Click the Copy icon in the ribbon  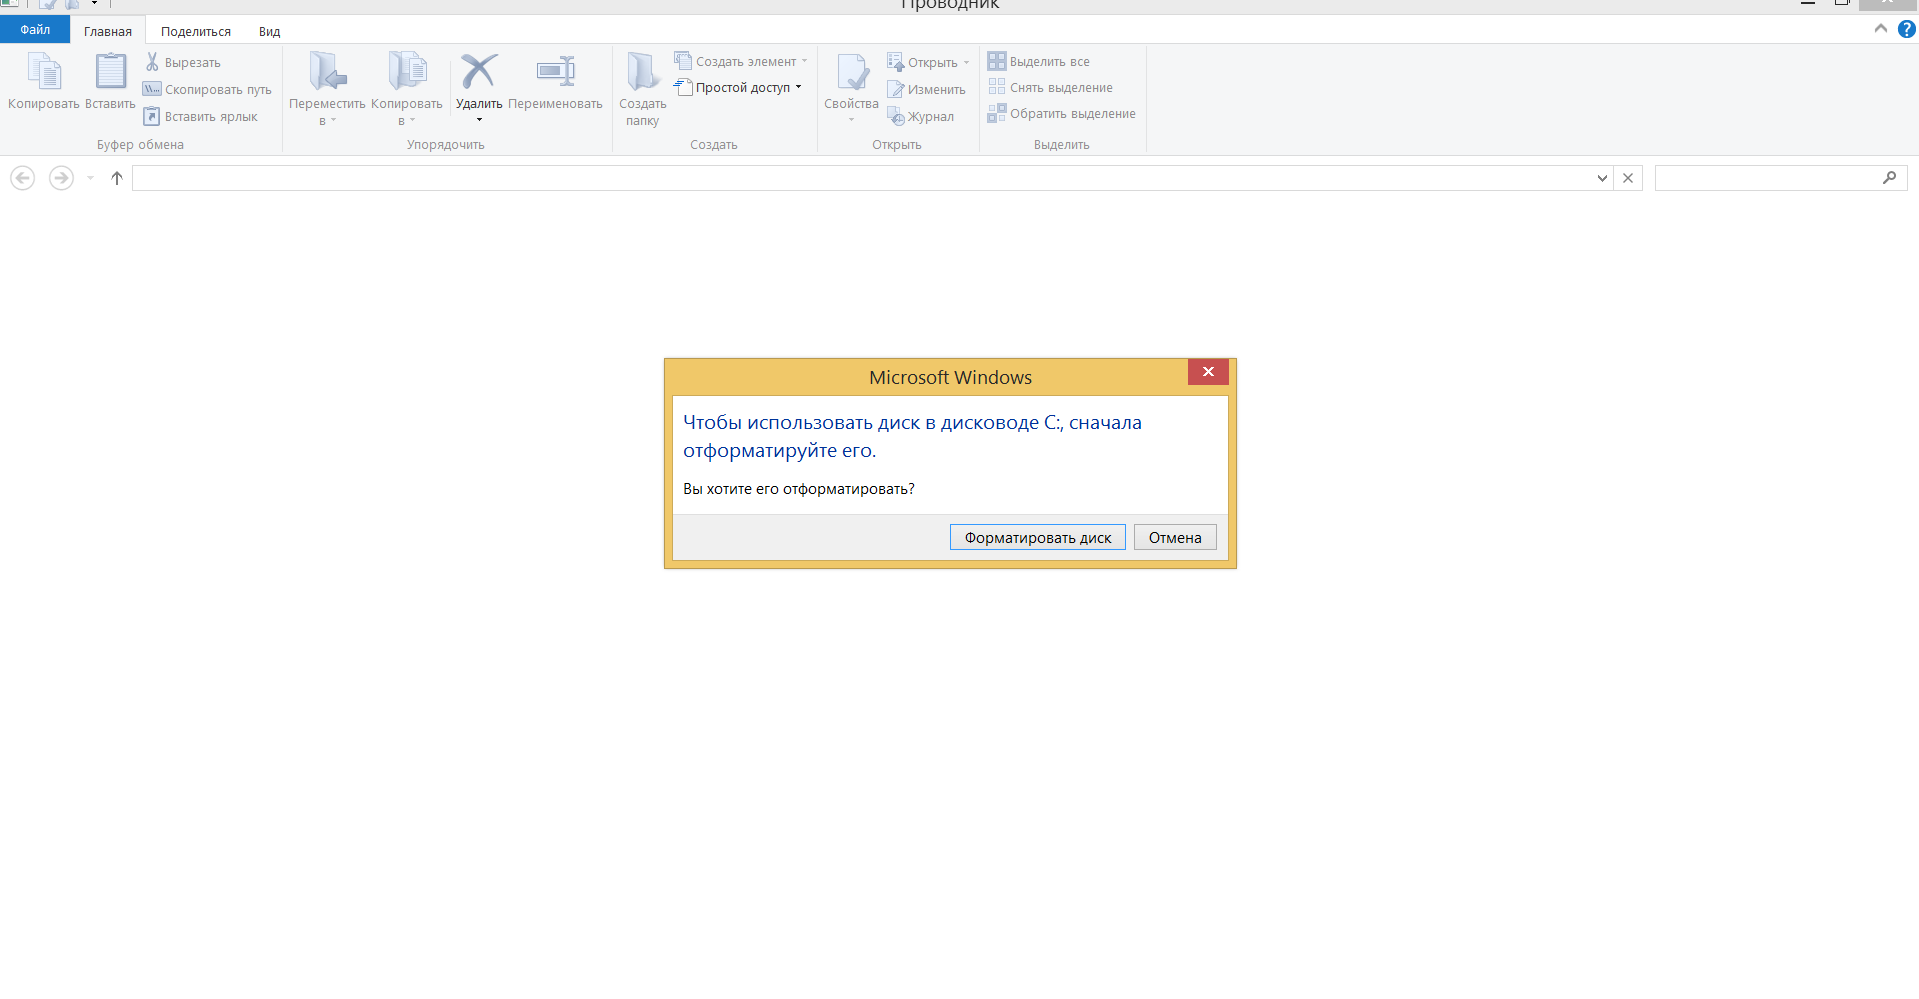pos(44,73)
